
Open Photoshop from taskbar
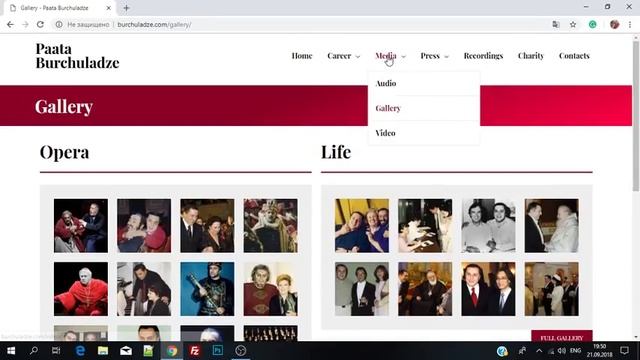pyautogui.click(x=218, y=351)
